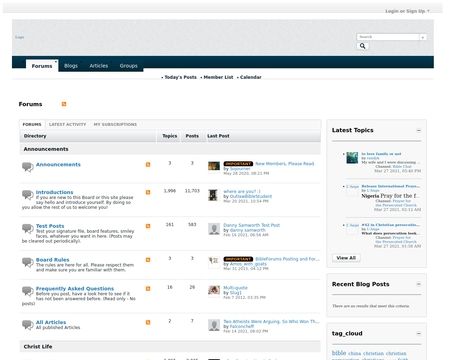
Task: Open the Groups navigation tab
Action: 129,66
